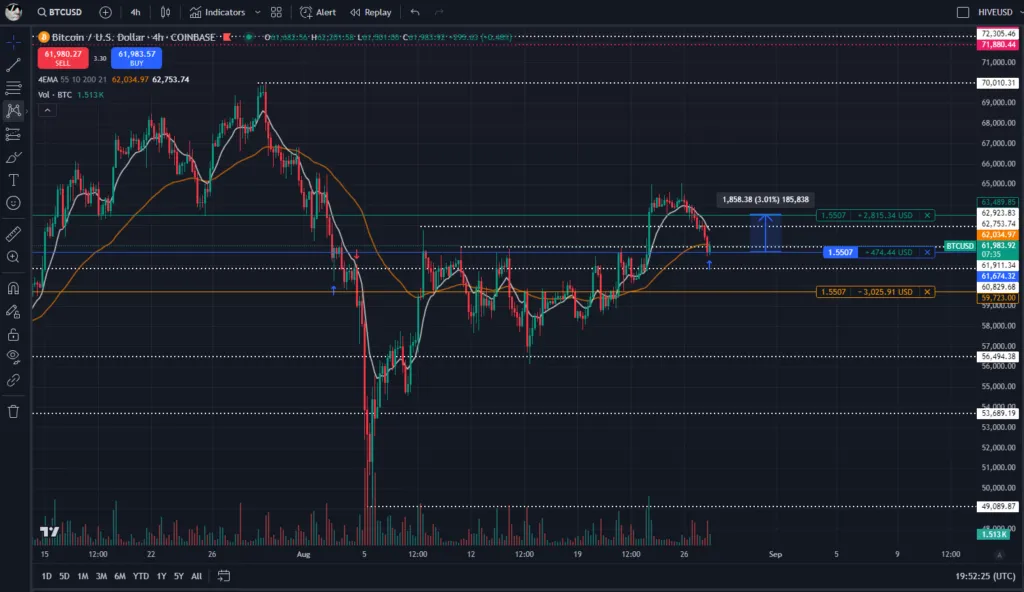Open the Indicators dialog
Viewport: 1024px width, 592px height.
(217, 12)
